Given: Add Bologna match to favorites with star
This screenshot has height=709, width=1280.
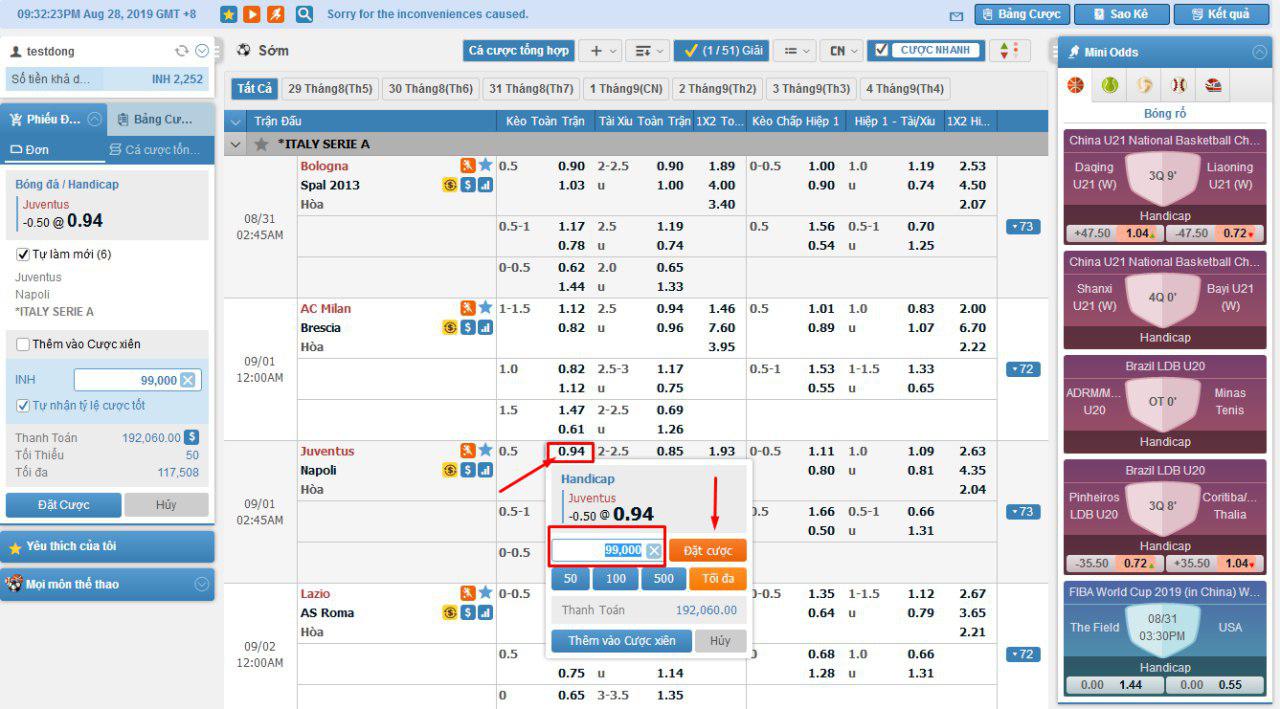Looking at the screenshot, I should 486,166.
